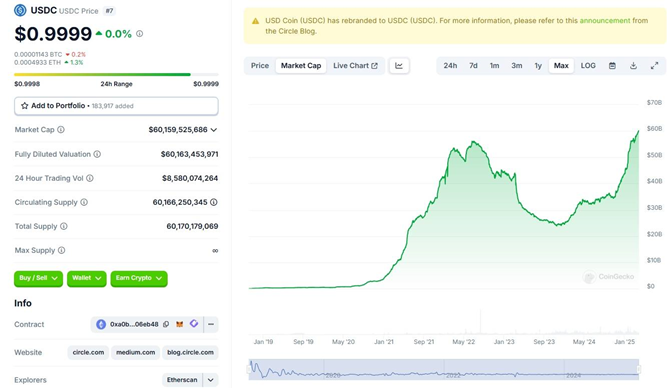667x388 pixels.
Task: Select the 1m time range
Action: (494, 66)
